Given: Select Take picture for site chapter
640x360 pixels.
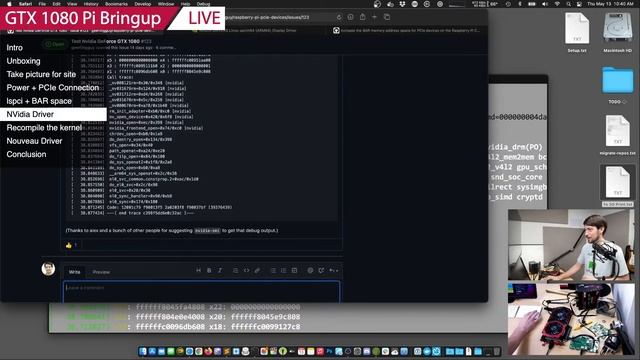Looking at the screenshot, I should click(41, 74).
